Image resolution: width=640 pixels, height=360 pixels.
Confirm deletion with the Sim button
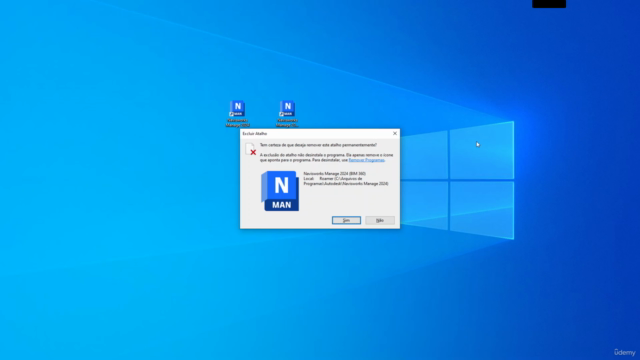coord(346,220)
